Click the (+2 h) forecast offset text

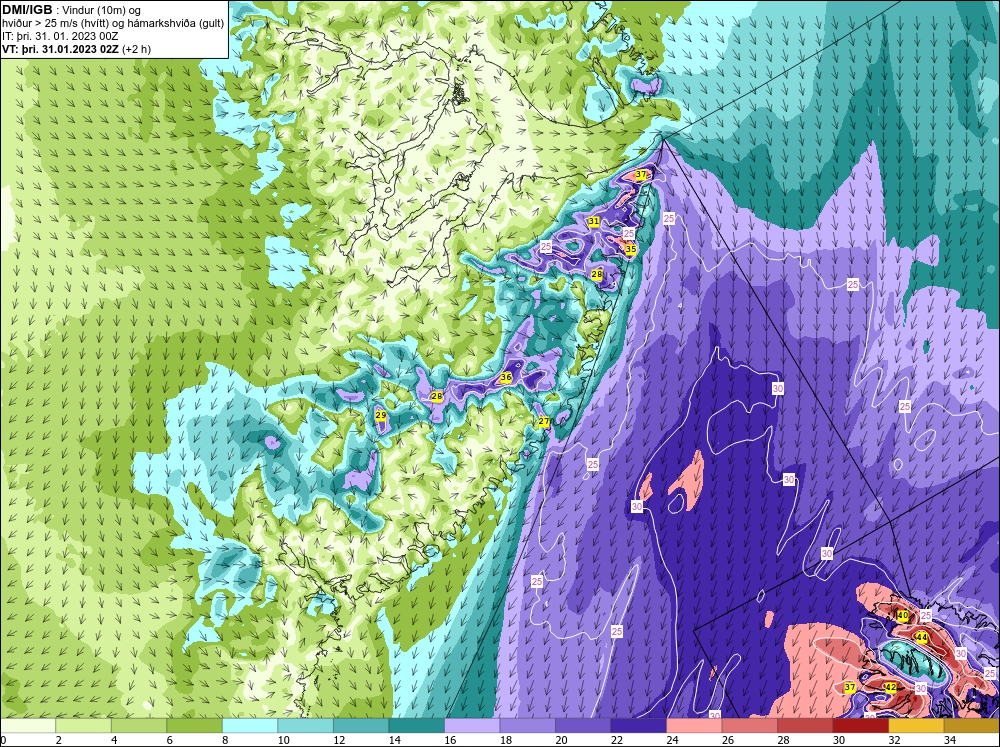[x=136, y=49]
